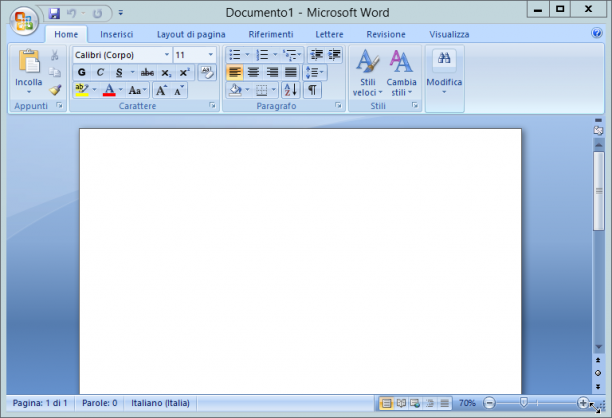The height and width of the screenshot is (418, 612).
Task: Switch to the Inserisci tab
Action: 116,34
